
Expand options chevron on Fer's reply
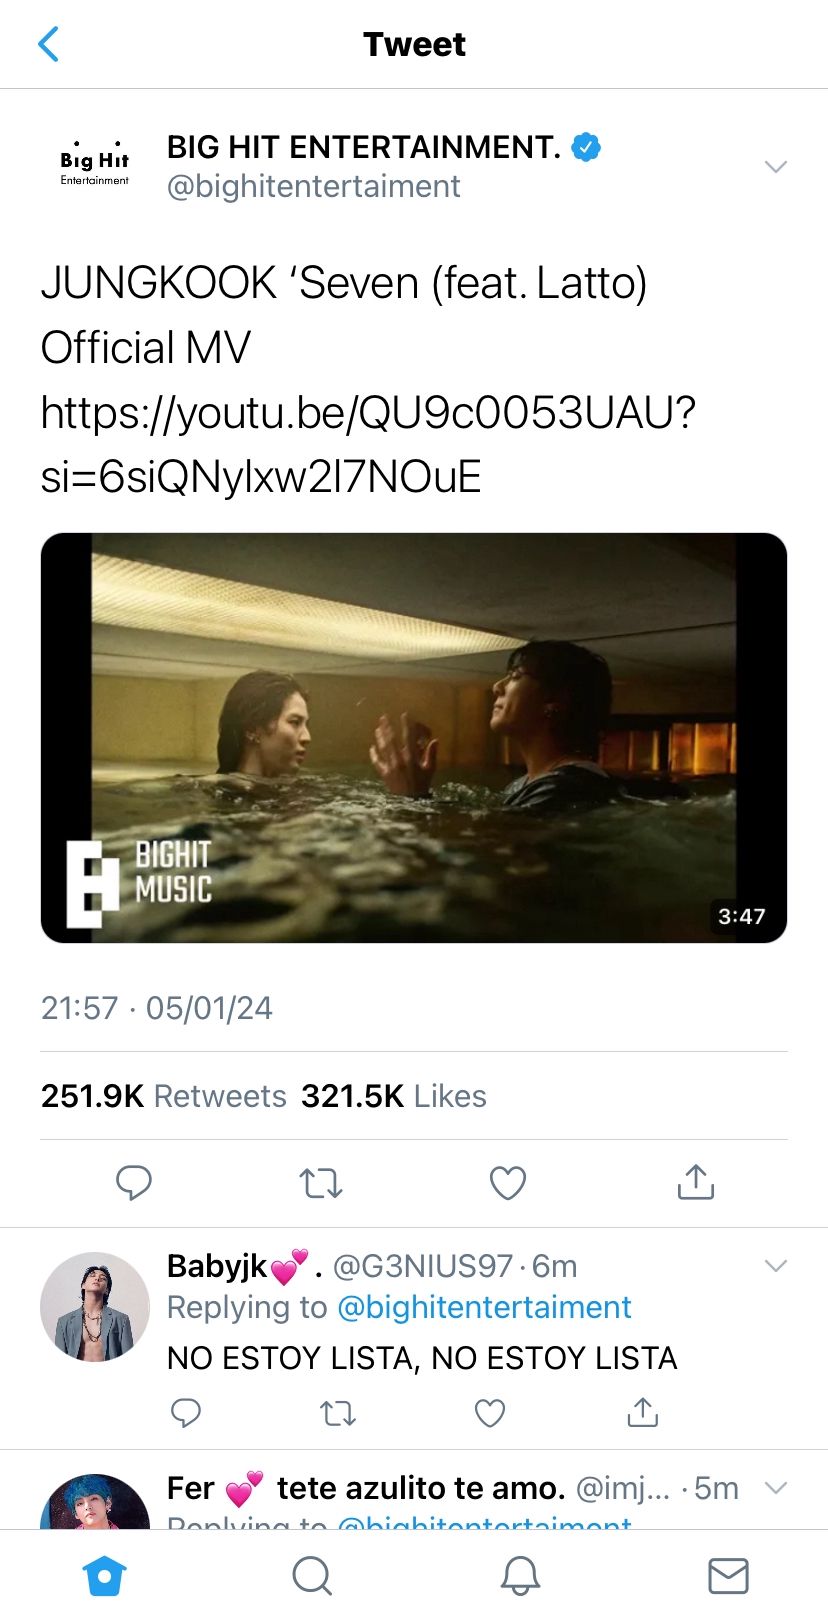click(776, 1488)
